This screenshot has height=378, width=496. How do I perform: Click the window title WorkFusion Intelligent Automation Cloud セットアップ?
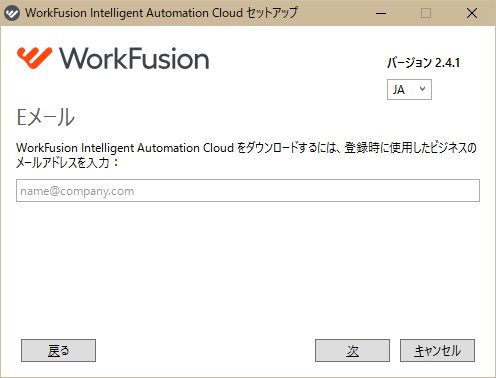click(161, 13)
